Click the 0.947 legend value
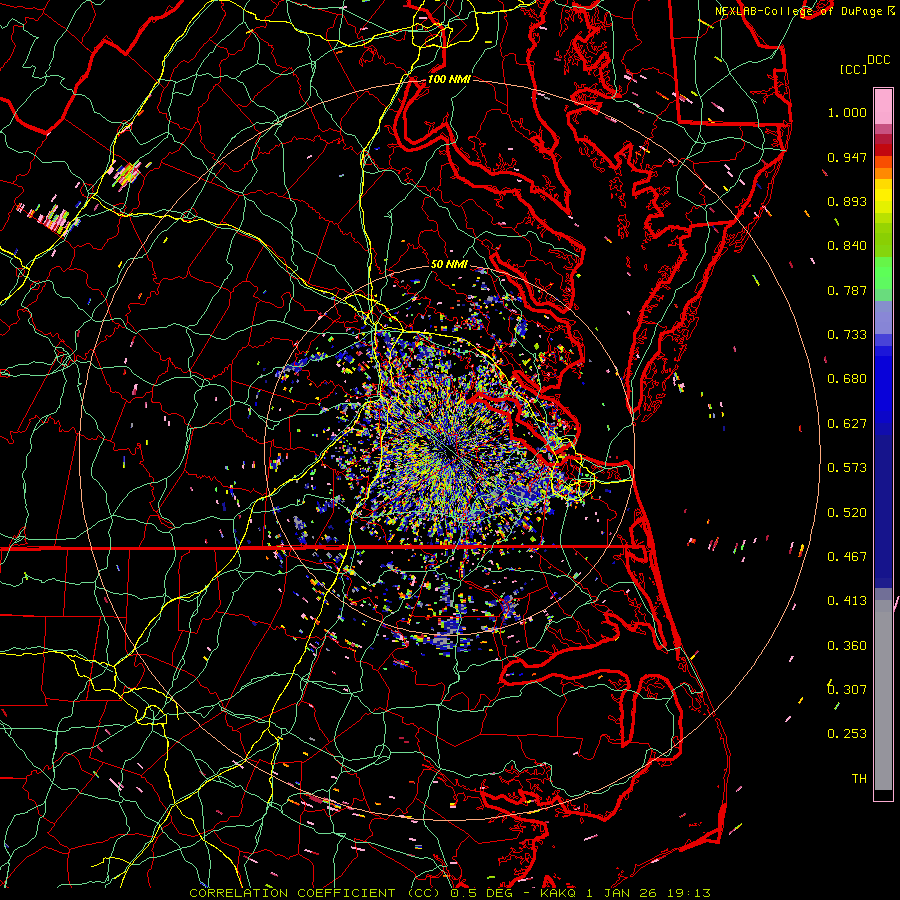Viewport: 900px width, 900px height. (x=847, y=157)
